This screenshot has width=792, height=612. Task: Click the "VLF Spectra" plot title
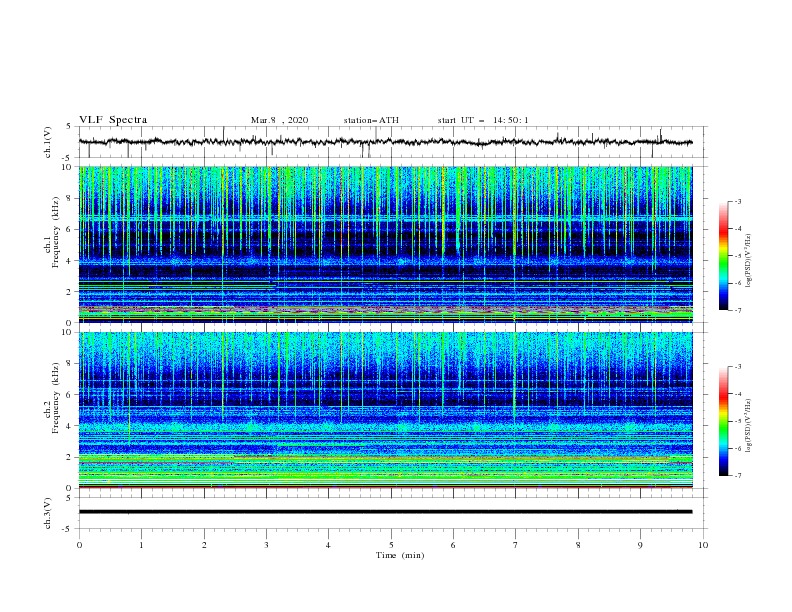[113, 120]
